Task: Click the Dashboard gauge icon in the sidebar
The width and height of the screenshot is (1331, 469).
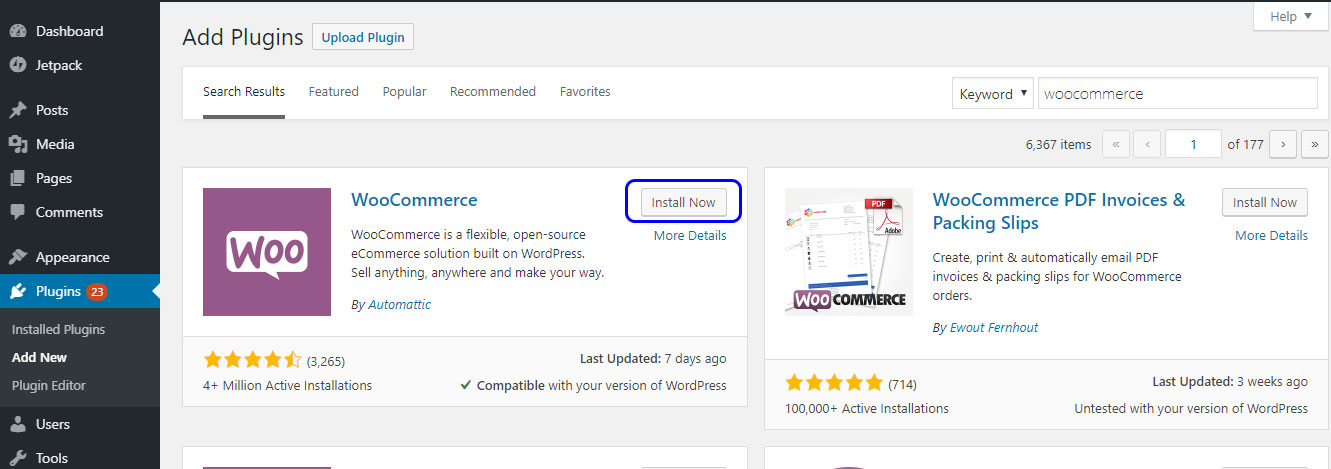Action: click(18, 31)
